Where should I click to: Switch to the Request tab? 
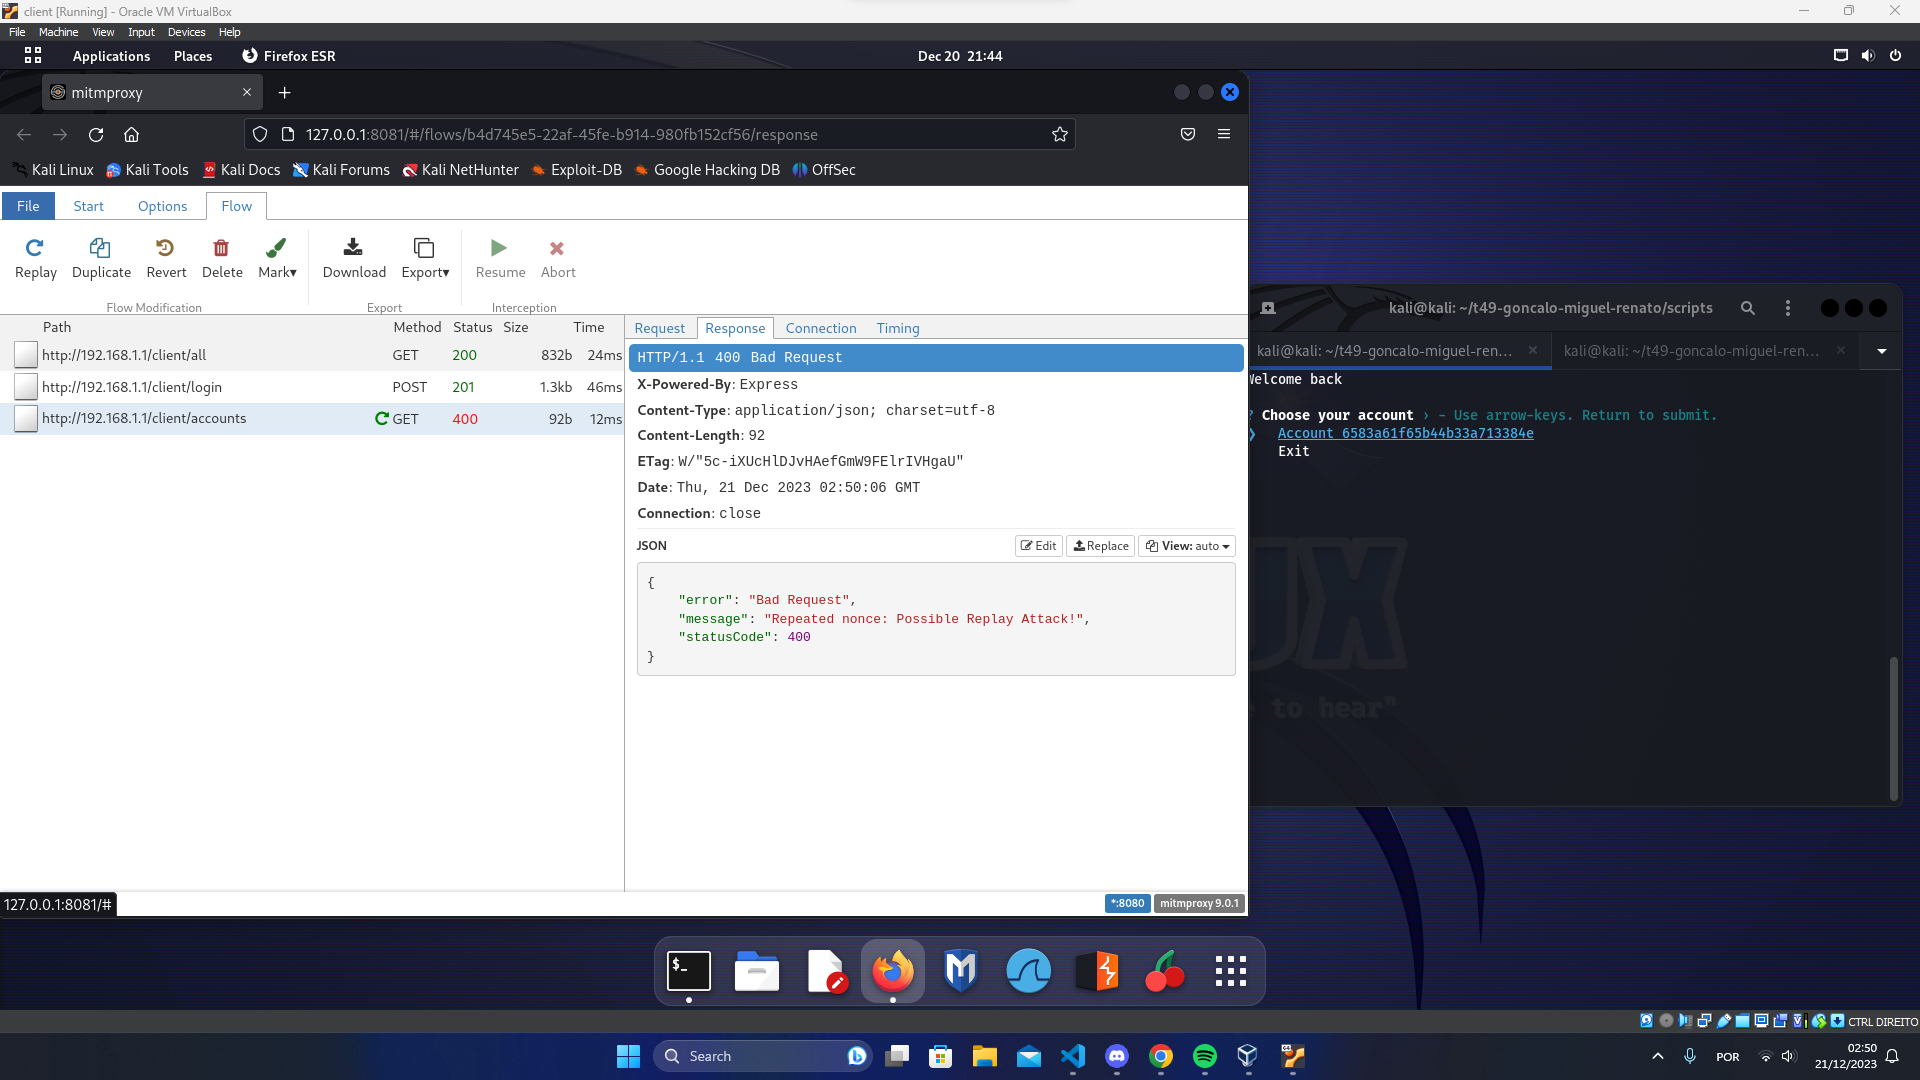[659, 328]
